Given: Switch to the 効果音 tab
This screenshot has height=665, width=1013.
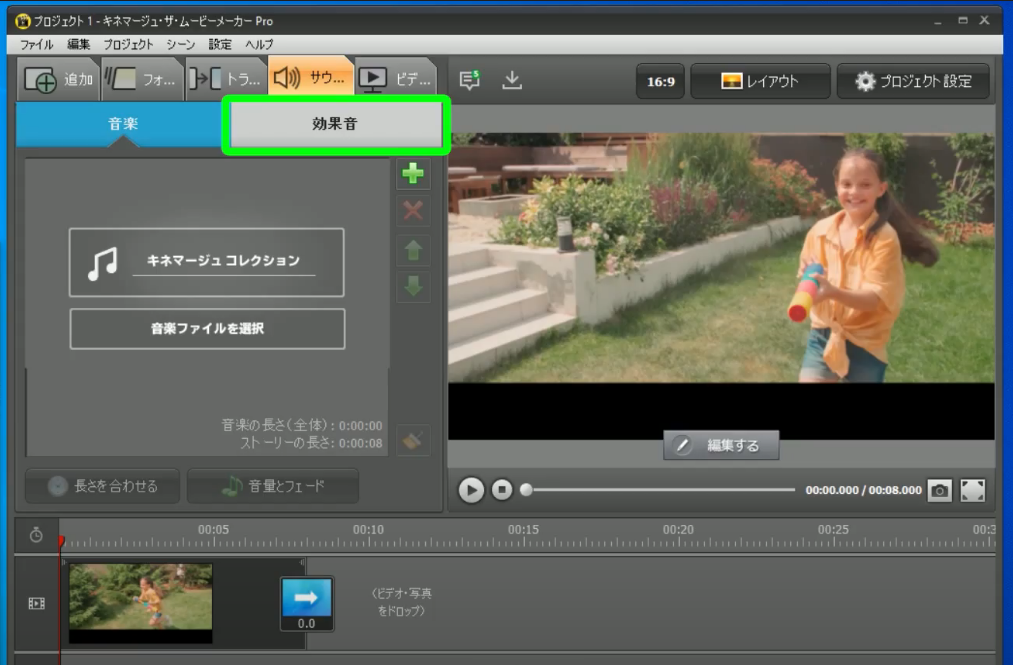Looking at the screenshot, I should click(x=335, y=125).
